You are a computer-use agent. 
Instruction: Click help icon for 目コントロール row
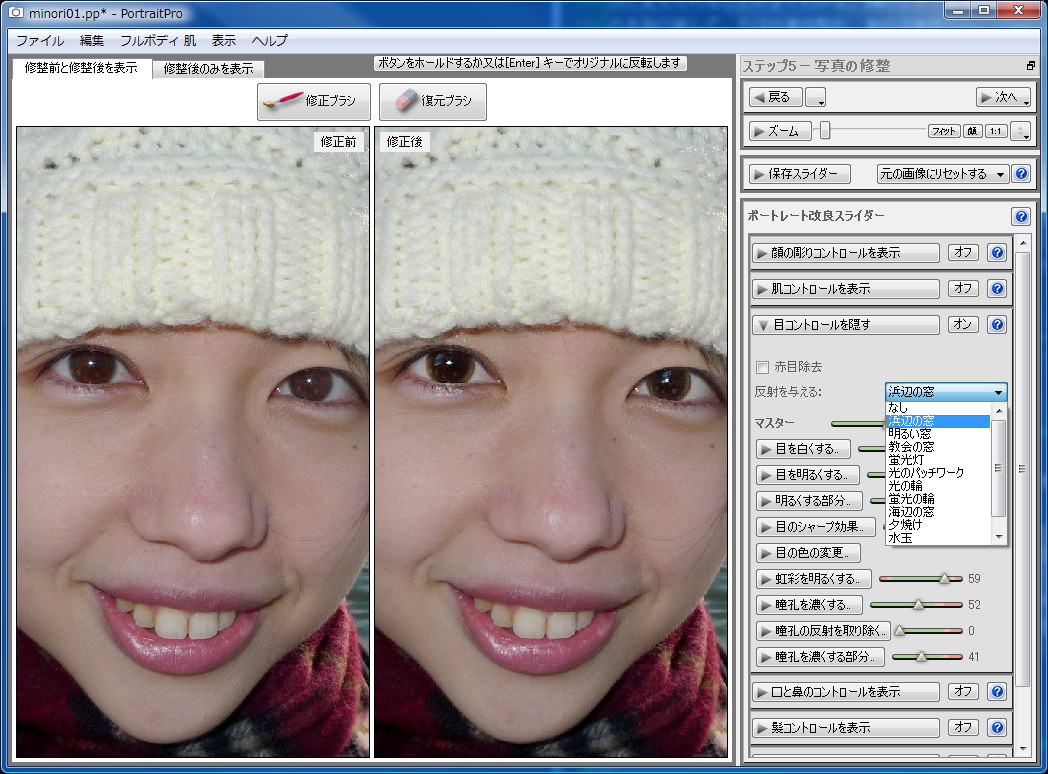997,325
